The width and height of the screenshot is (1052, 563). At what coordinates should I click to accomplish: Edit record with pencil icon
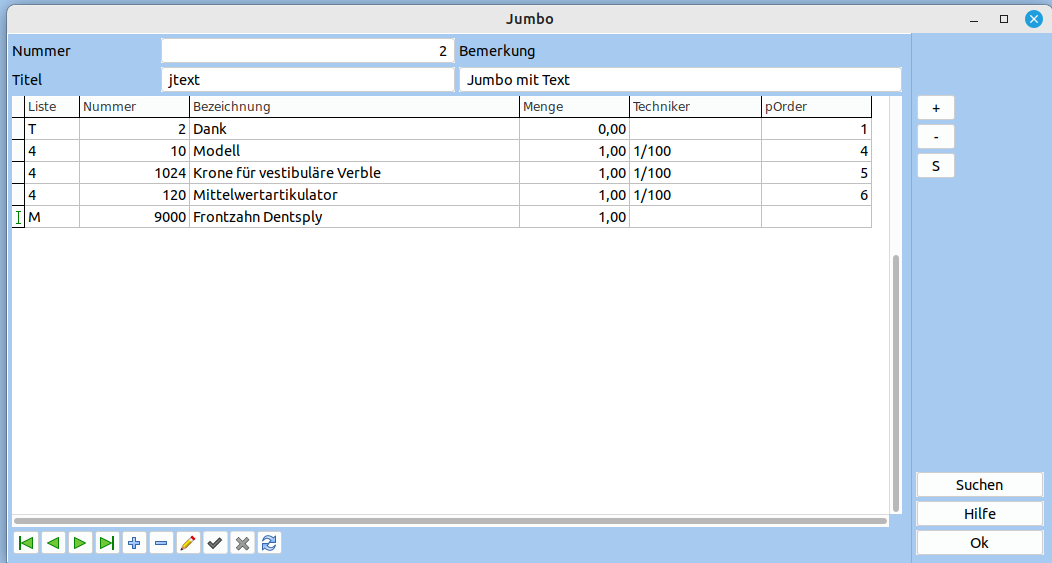188,543
